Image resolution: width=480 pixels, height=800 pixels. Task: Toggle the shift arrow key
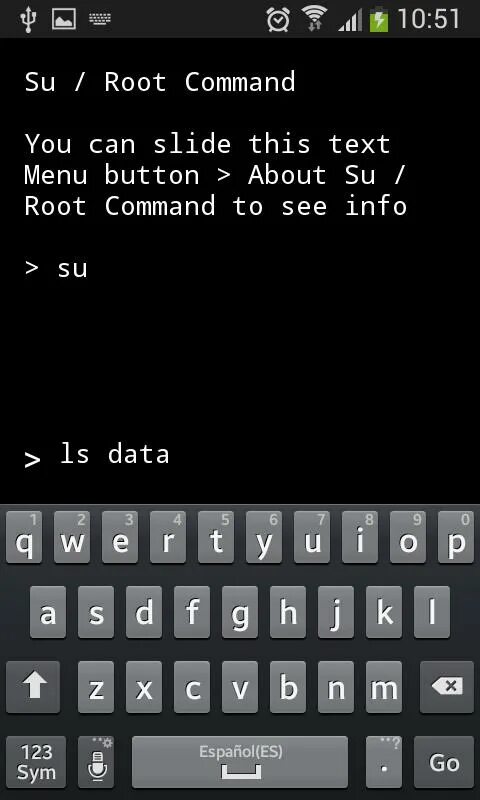33,687
